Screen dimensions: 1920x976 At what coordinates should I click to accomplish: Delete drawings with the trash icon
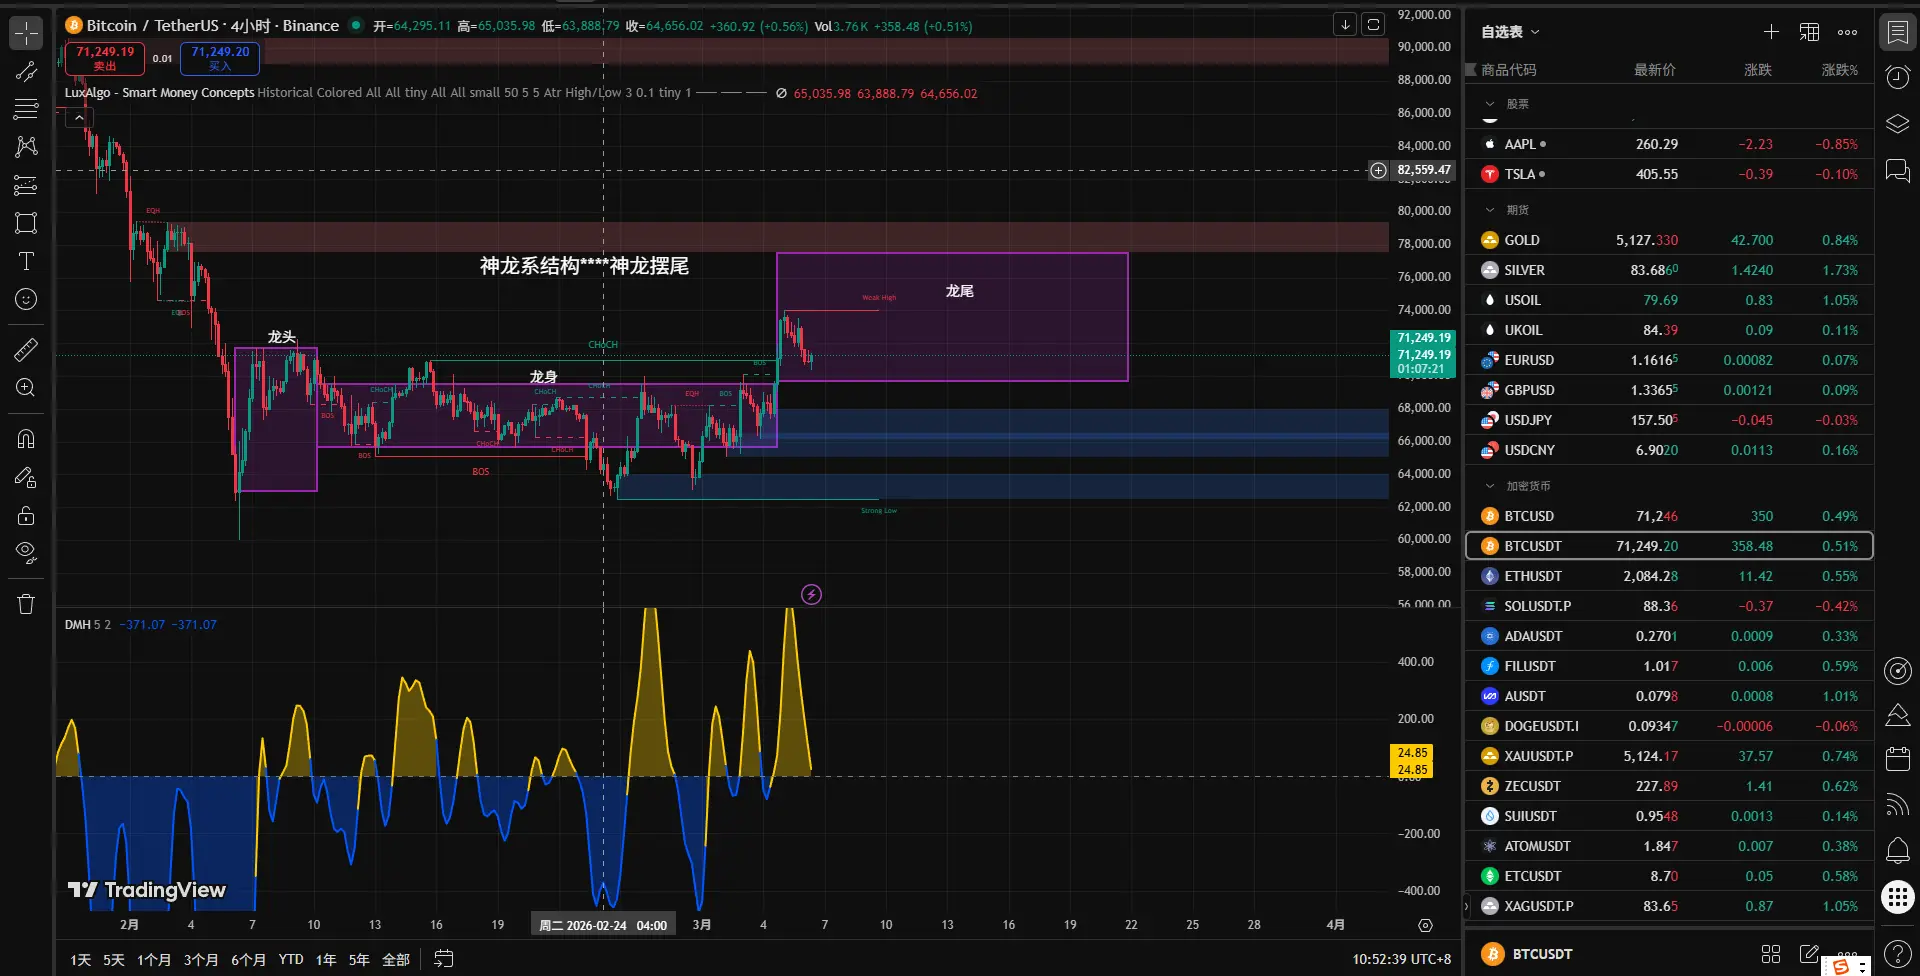(x=26, y=604)
